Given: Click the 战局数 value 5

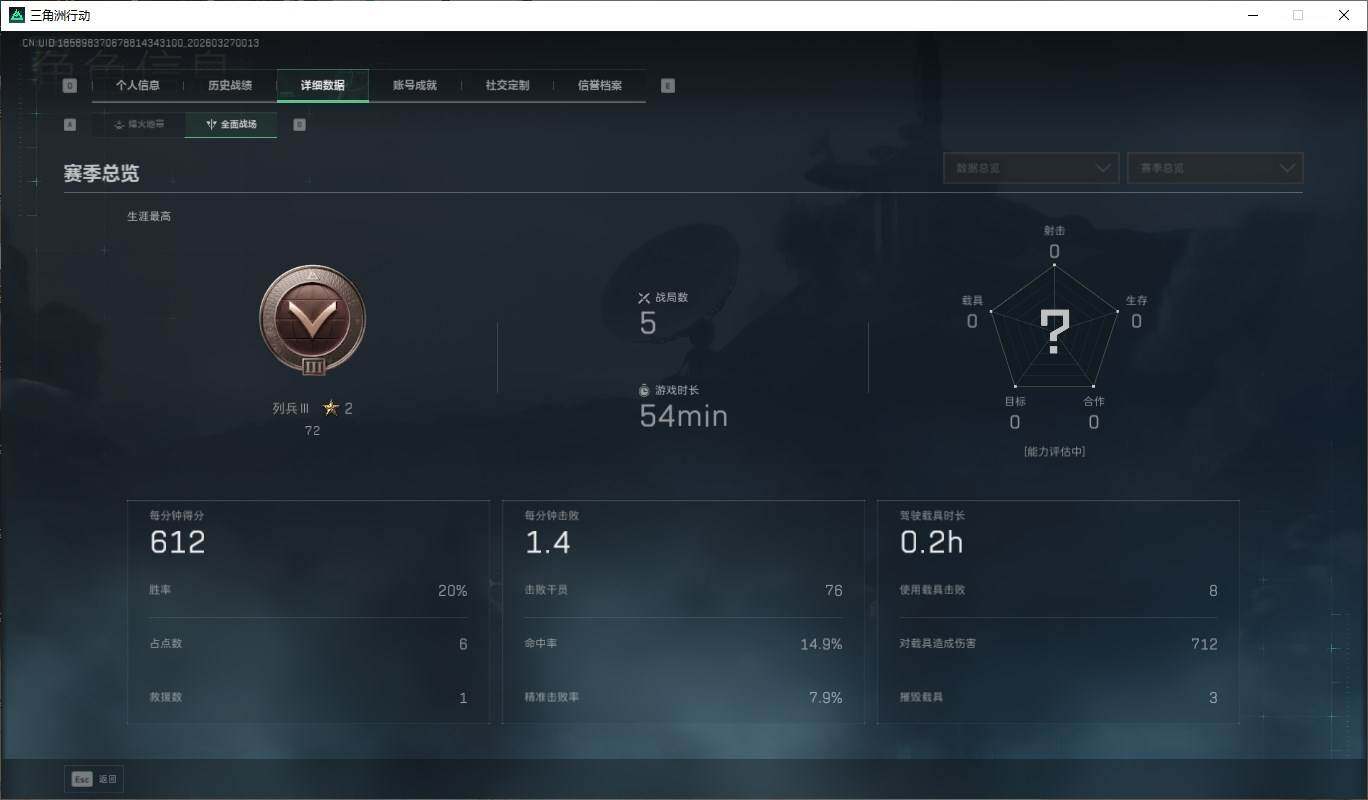Looking at the screenshot, I should pyautogui.click(x=648, y=324).
